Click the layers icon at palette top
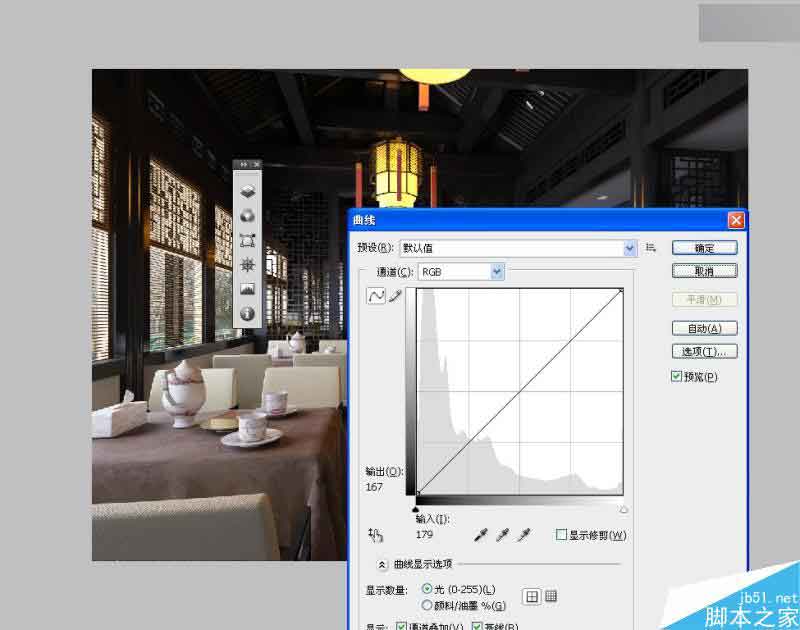The width and height of the screenshot is (800, 630). pyautogui.click(x=247, y=190)
